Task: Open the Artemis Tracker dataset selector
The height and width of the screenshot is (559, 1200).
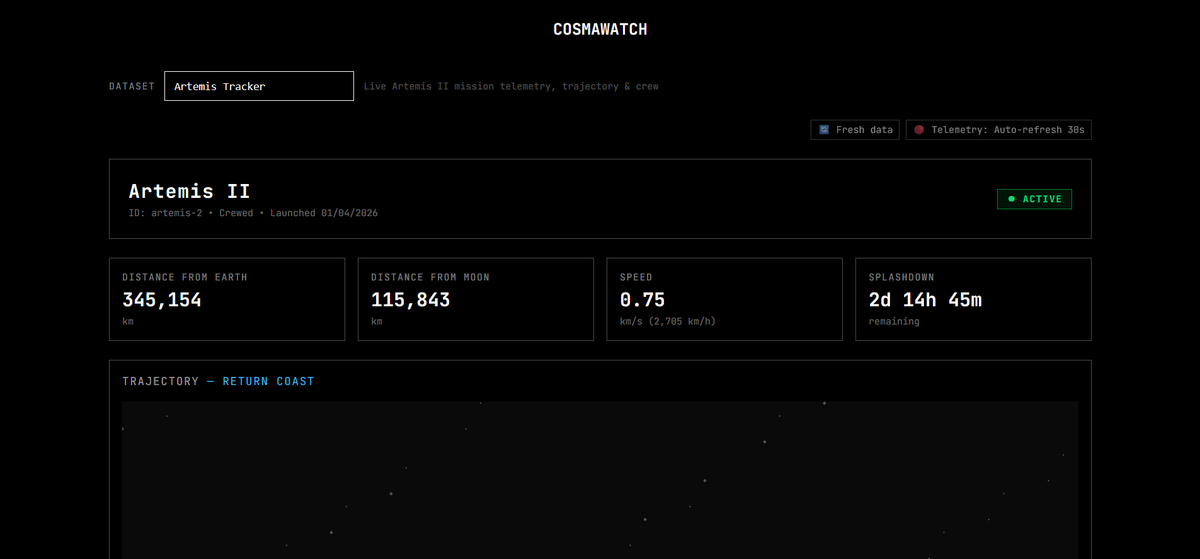Action: pos(259,86)
